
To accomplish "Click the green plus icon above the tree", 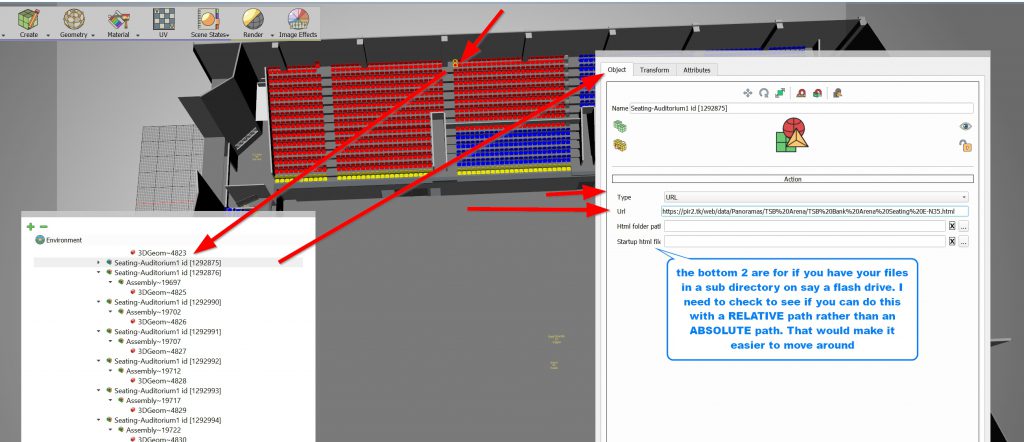I will pyautogui.click(x=31, y=227).
